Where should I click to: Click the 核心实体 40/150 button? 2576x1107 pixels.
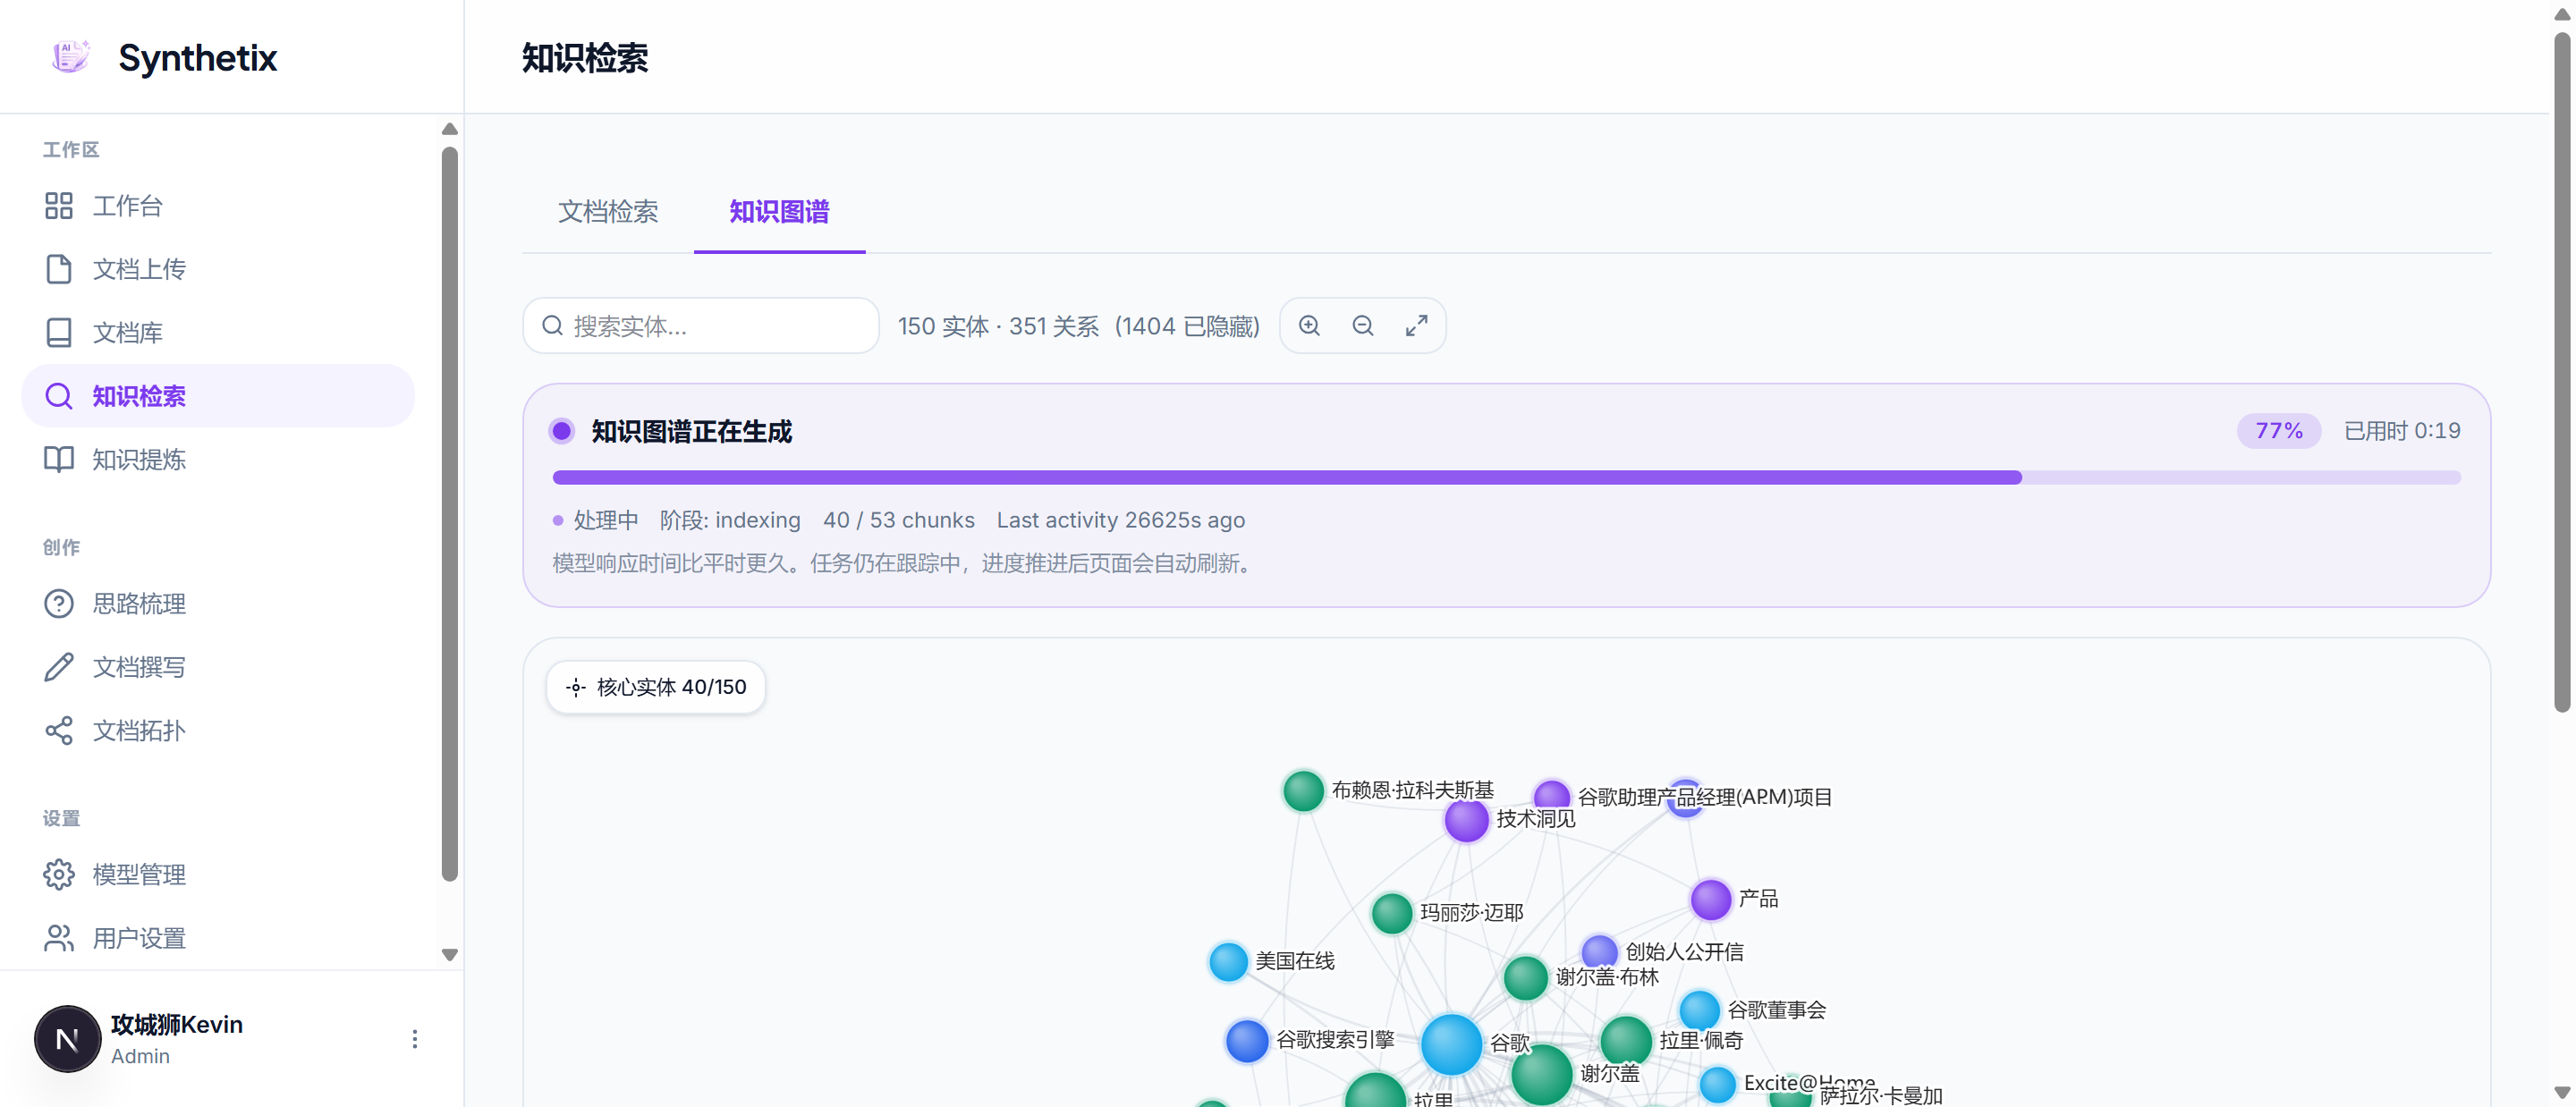656,687
